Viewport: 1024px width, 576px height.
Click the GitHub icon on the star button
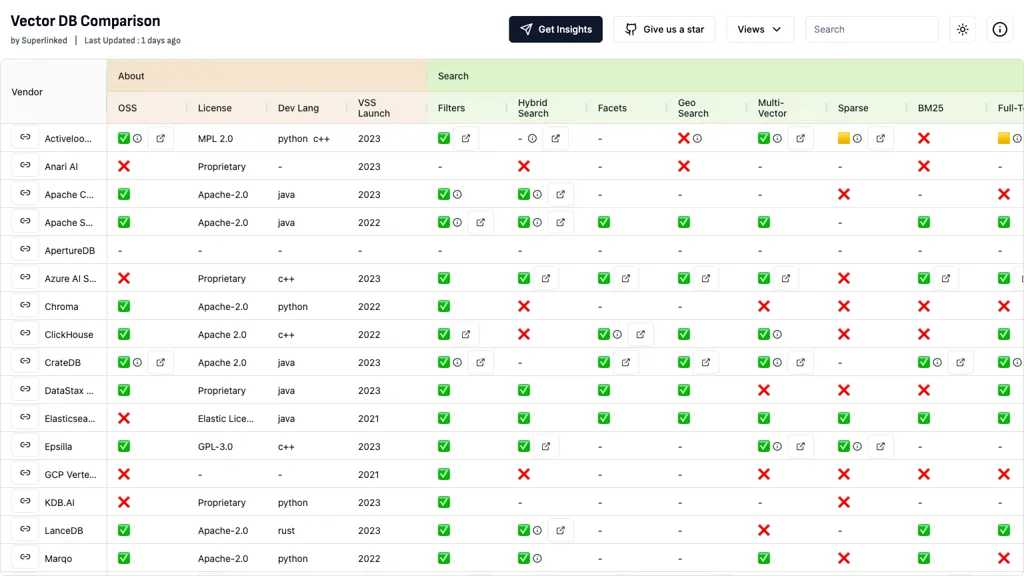tap(630, 29)
